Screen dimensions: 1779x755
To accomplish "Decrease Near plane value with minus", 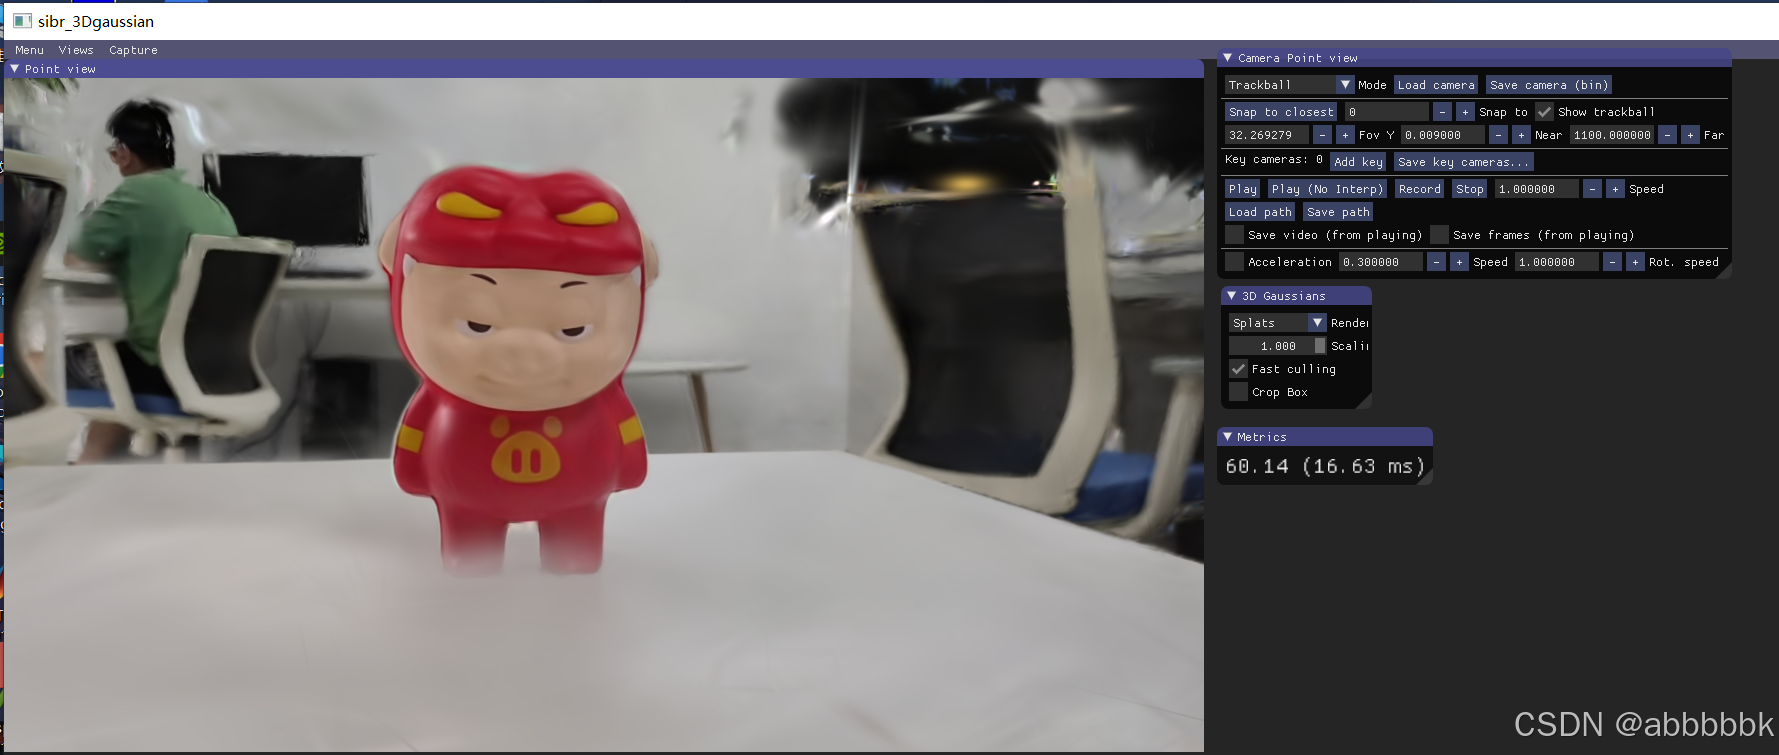I will click(x=1498, y=135).
